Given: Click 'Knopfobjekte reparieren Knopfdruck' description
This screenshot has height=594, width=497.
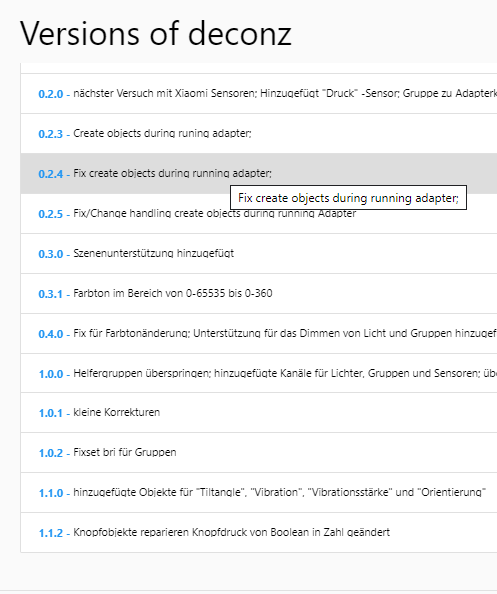Looking at the screenshot, I should [231, 532].
